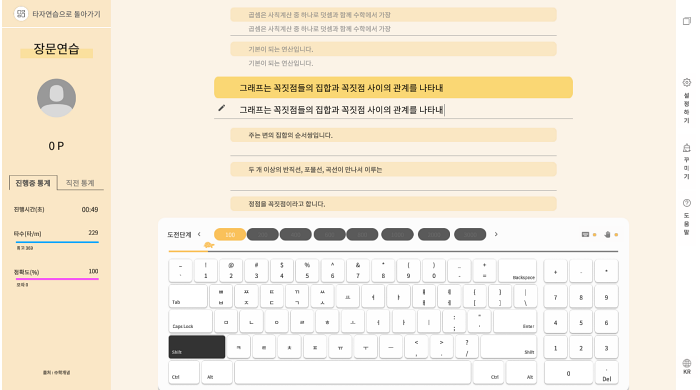Click the numpad 0 key
Viewport: 700px width, 390px height.
pos(568,373)
